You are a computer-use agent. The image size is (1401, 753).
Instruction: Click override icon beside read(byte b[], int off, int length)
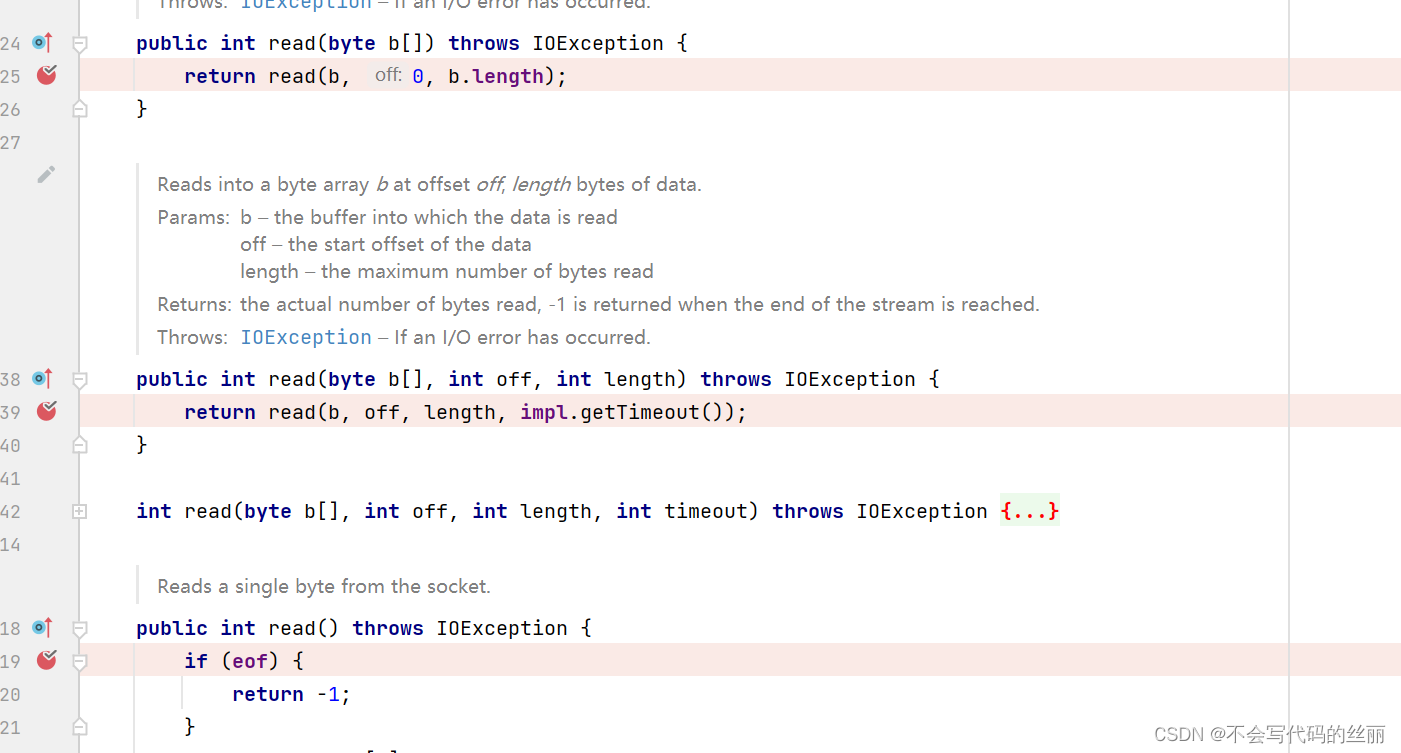point(42,379)
